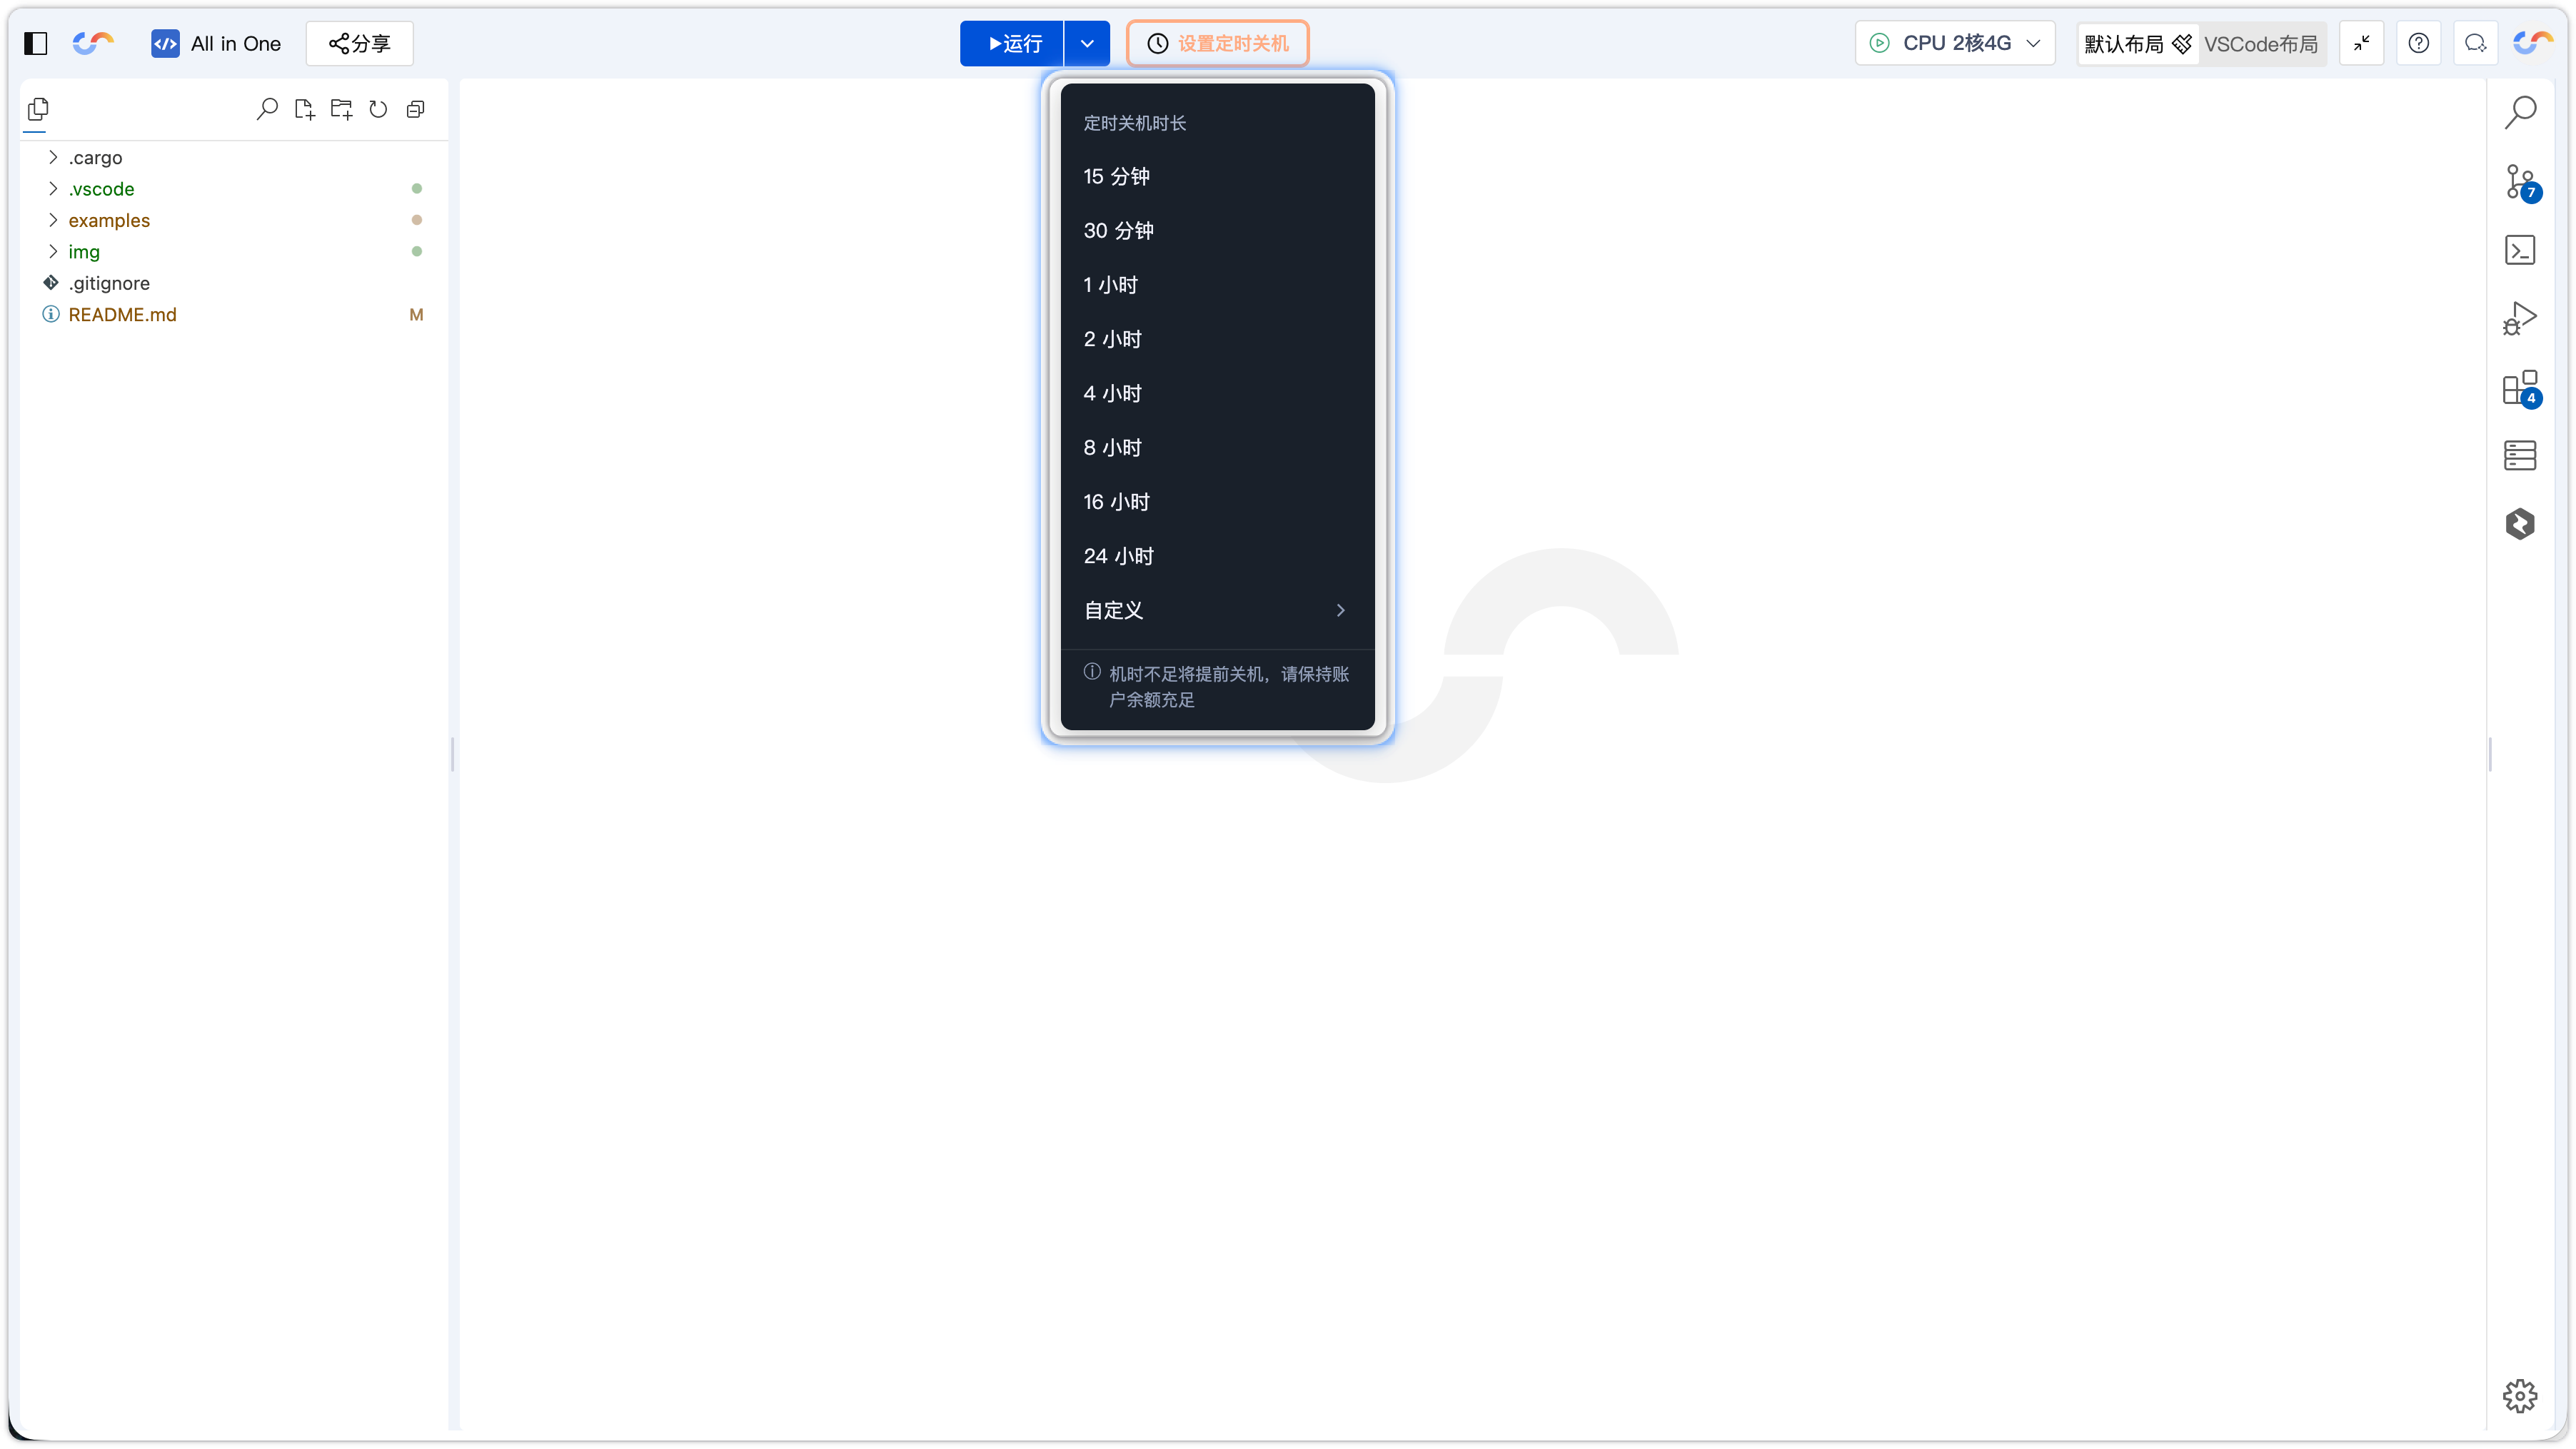Create a new file via toolbar icon
The width and height of the screenshot is (2576, 1449).
[x=304, y=109]
